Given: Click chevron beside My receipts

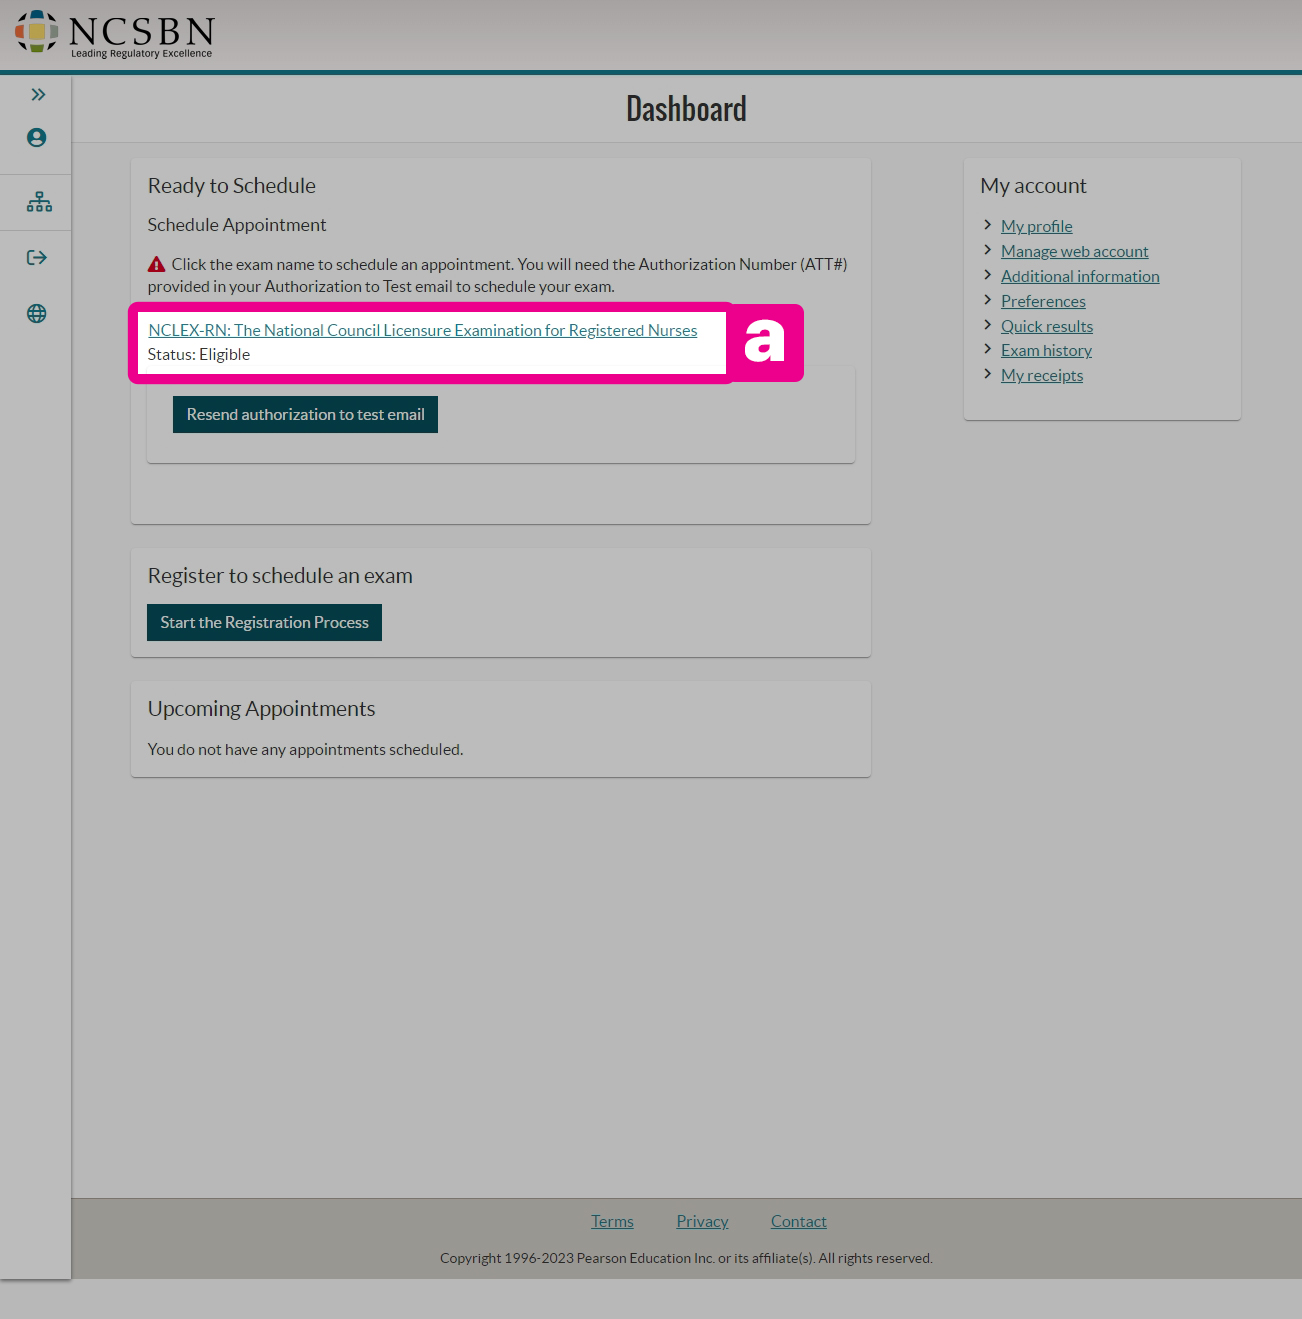Looking at the screenshot, I should tap(987, 374).
